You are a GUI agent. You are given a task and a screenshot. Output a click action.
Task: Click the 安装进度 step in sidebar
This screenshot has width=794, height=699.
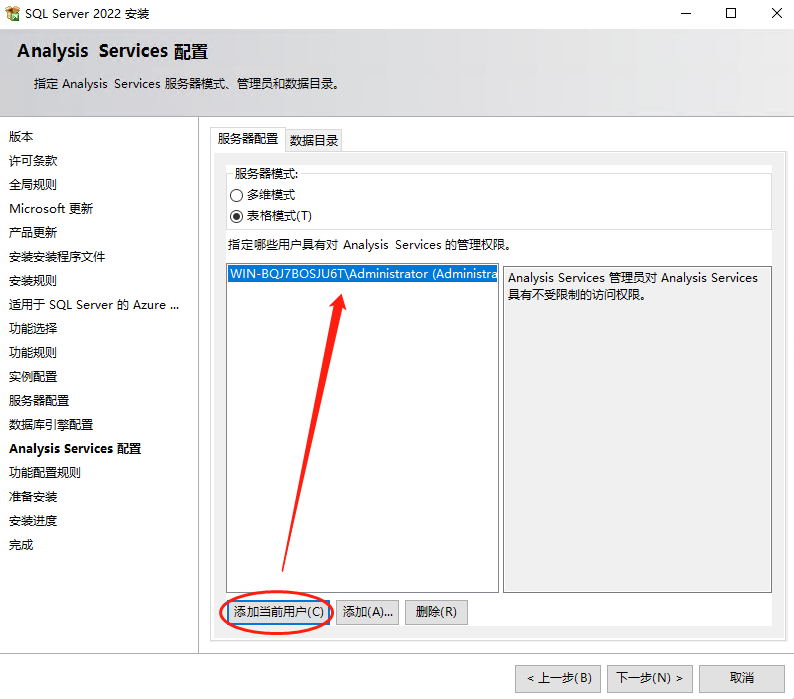pyautogui.click(x=33, y=521)
